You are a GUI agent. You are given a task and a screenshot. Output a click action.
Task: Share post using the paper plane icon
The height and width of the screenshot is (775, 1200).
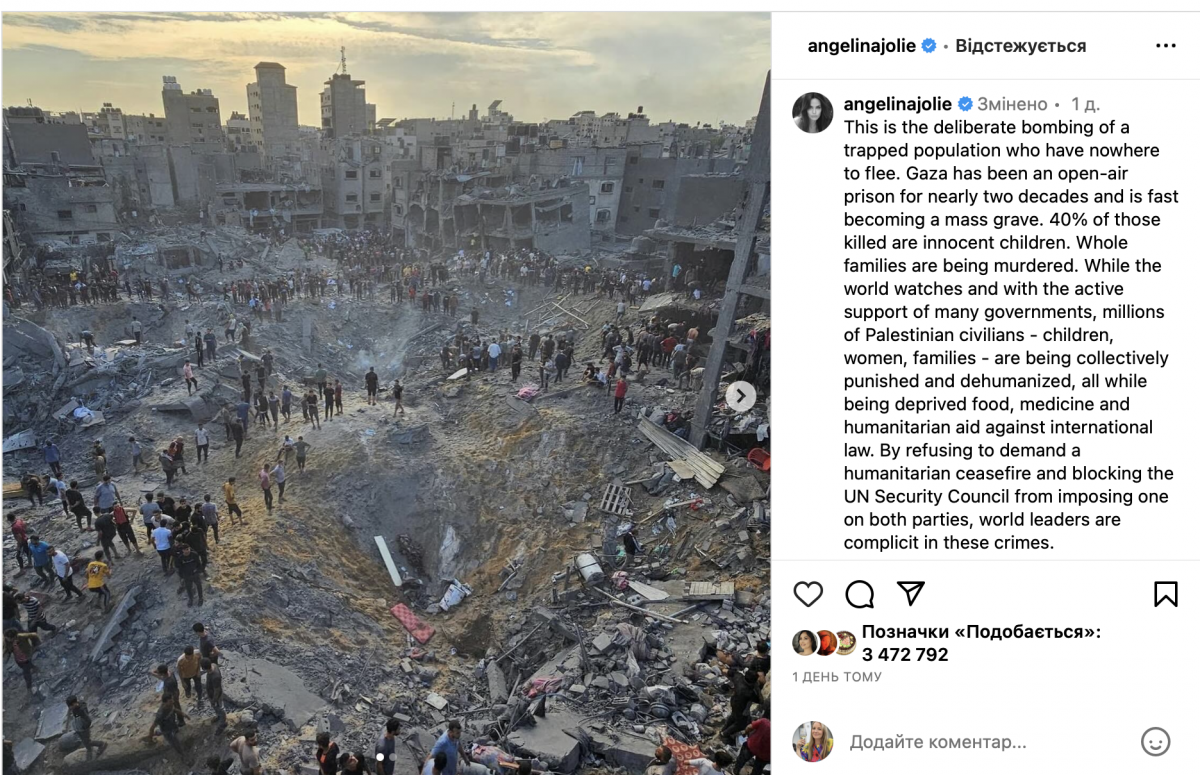[910, 593]
